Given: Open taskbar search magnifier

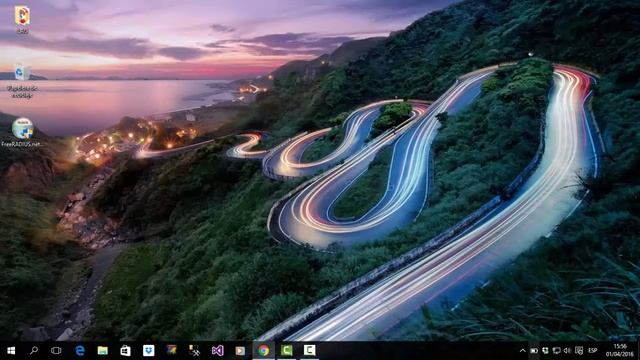Looking at the screenshot, I should coord(34,350).
